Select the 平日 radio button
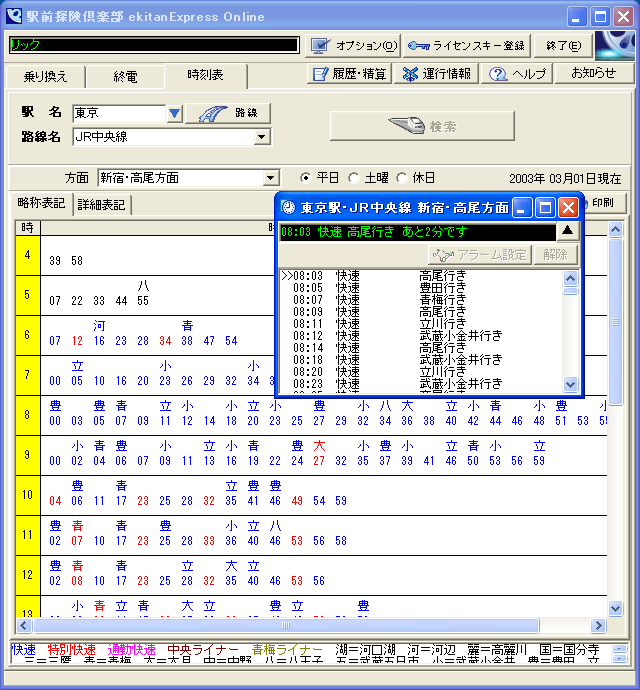Screen dimensions: 640x690 305,178
